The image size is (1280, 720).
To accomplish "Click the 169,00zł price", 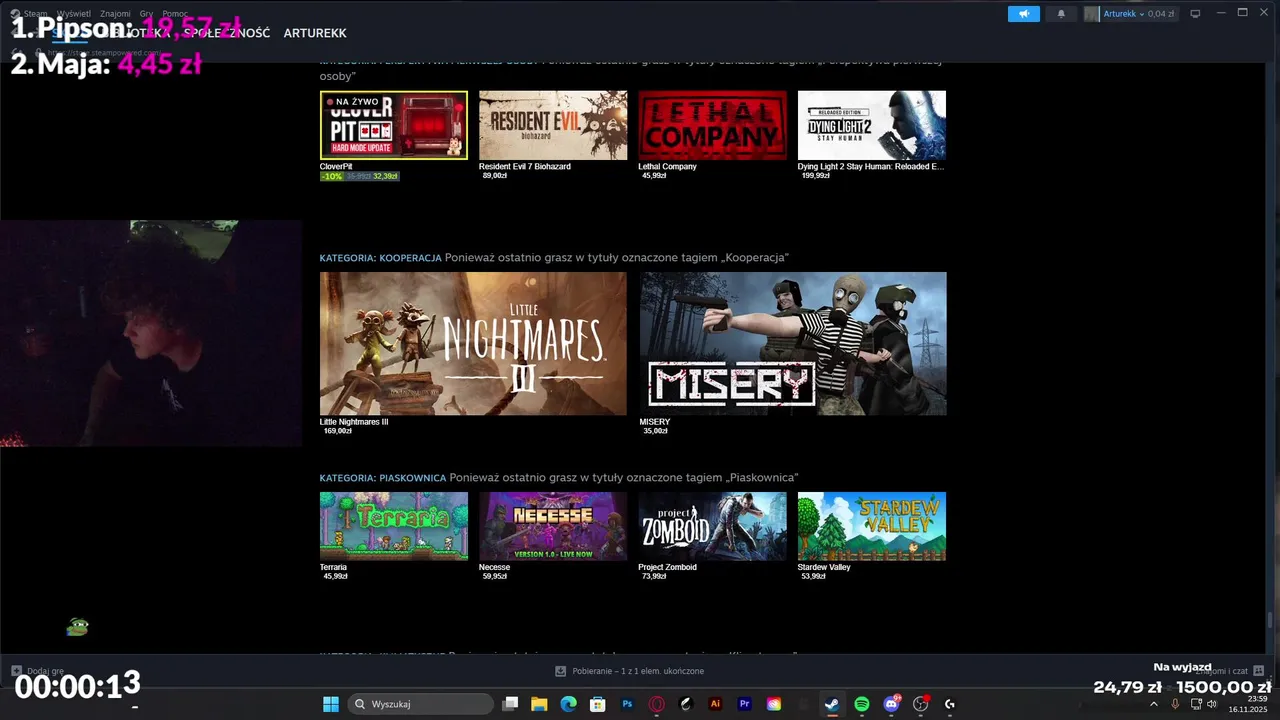I will point(338,431).
